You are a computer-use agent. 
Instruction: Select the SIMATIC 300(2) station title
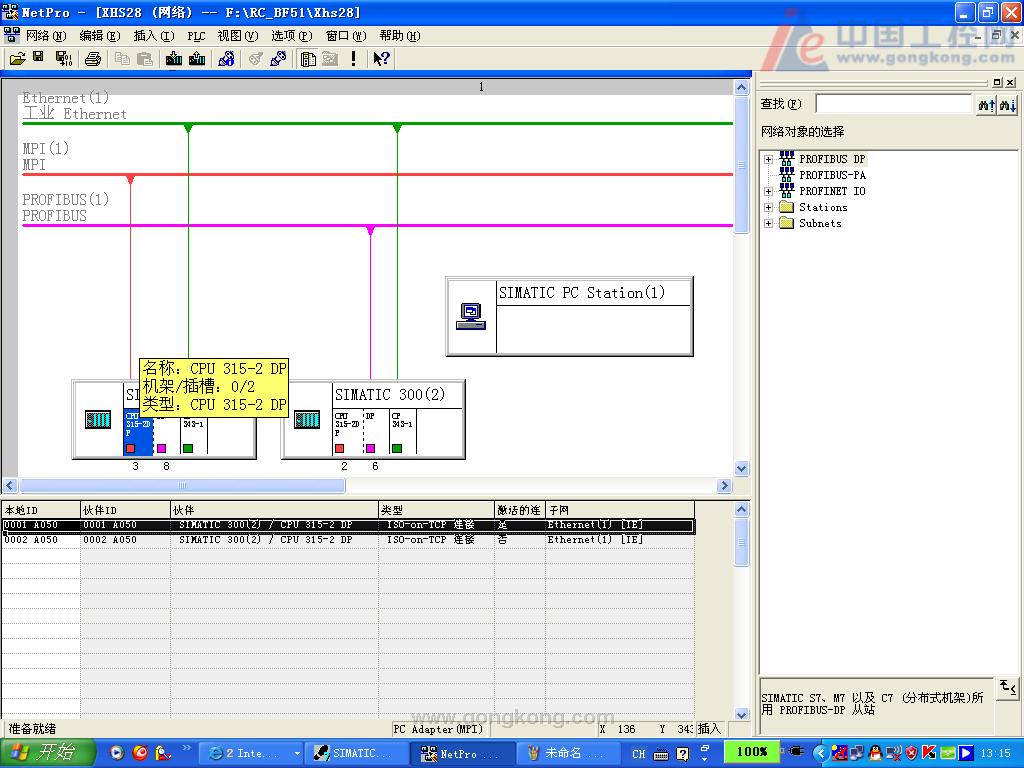click(390, 394)
